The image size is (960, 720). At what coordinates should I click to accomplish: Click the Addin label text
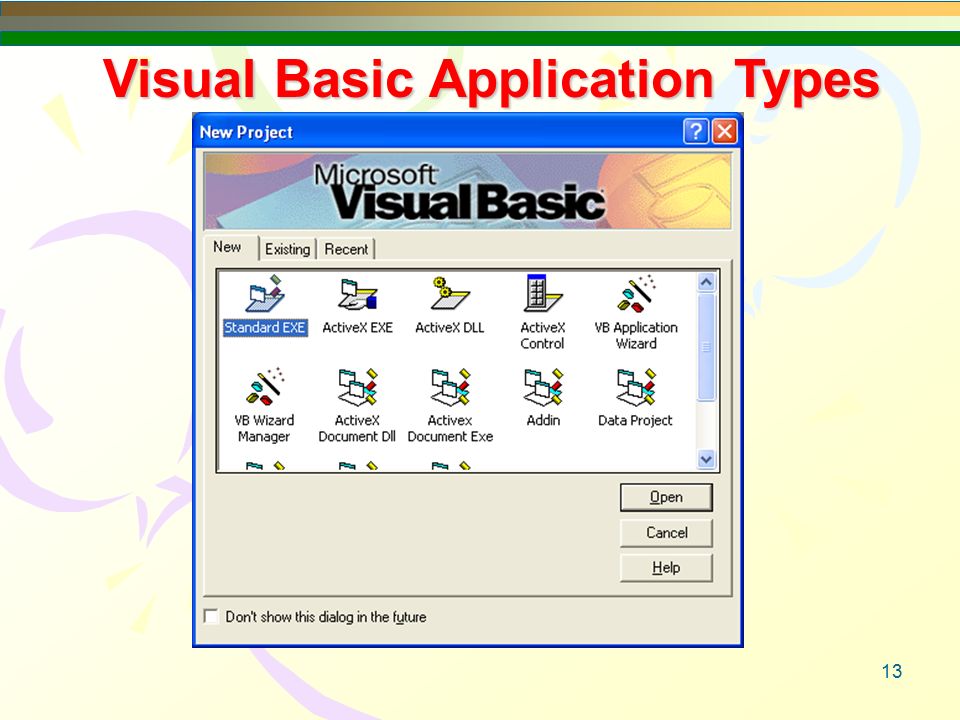click(x=543, y=421)
